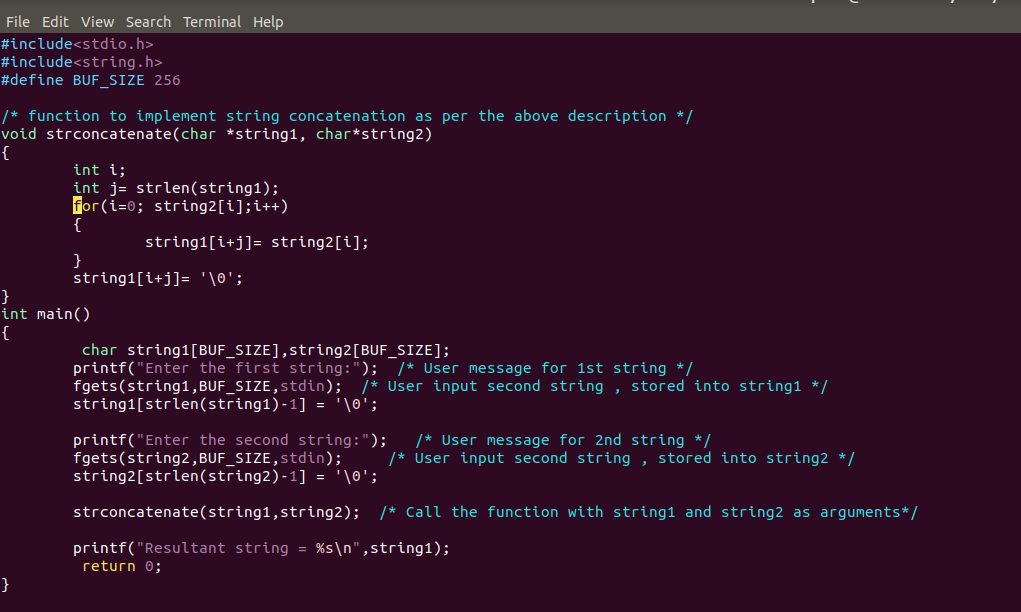Open the Terminal menu
1021x612 pixels.
coord(212,21)
